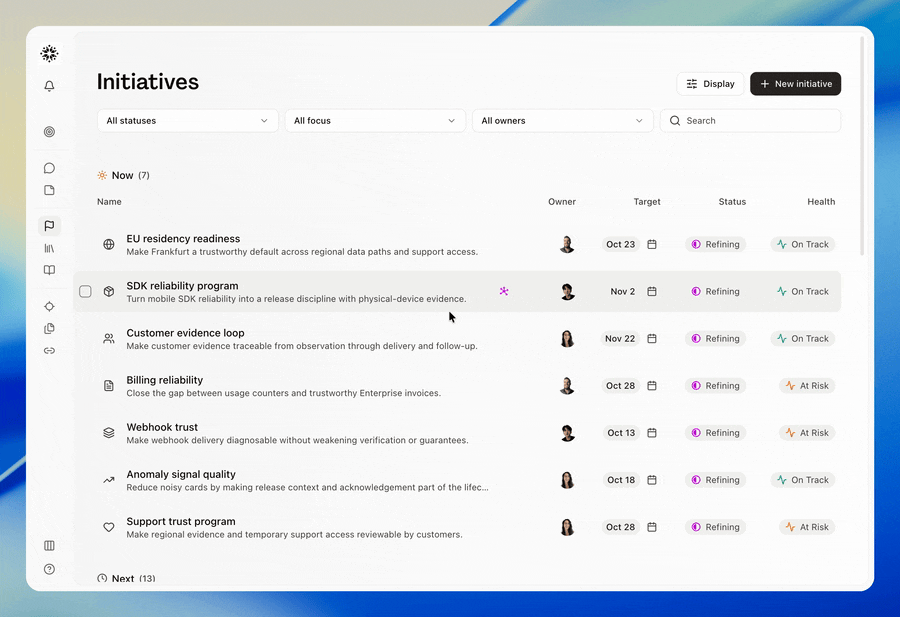The width and height of the screenshot is (900, 617).
Task: Click the Oct 18 target date
Action: click(621, 480)
